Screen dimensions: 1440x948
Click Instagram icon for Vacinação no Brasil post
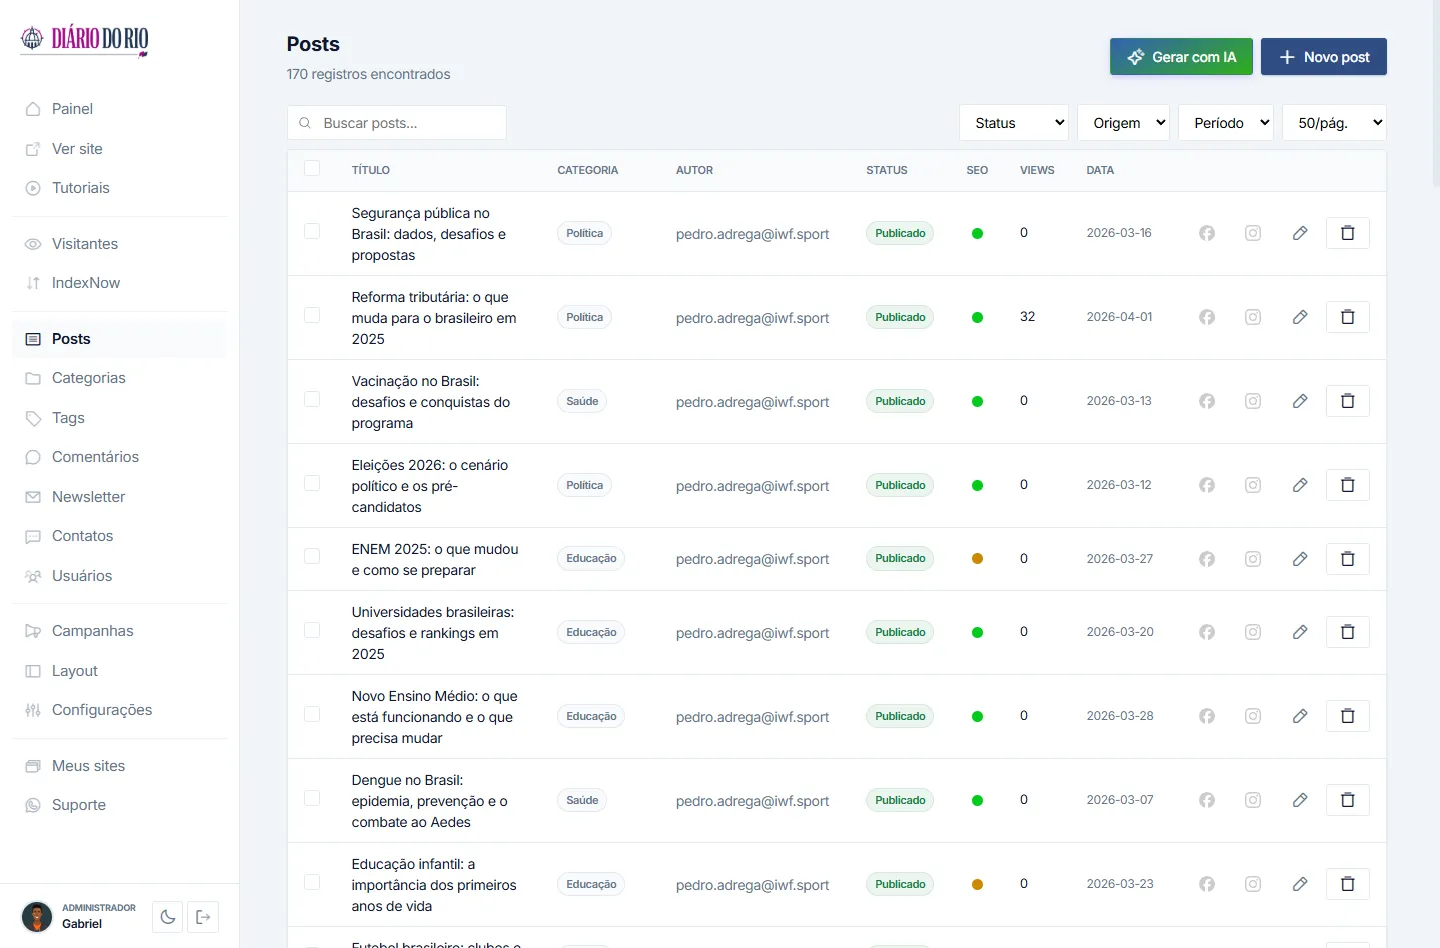[1253, 401]
